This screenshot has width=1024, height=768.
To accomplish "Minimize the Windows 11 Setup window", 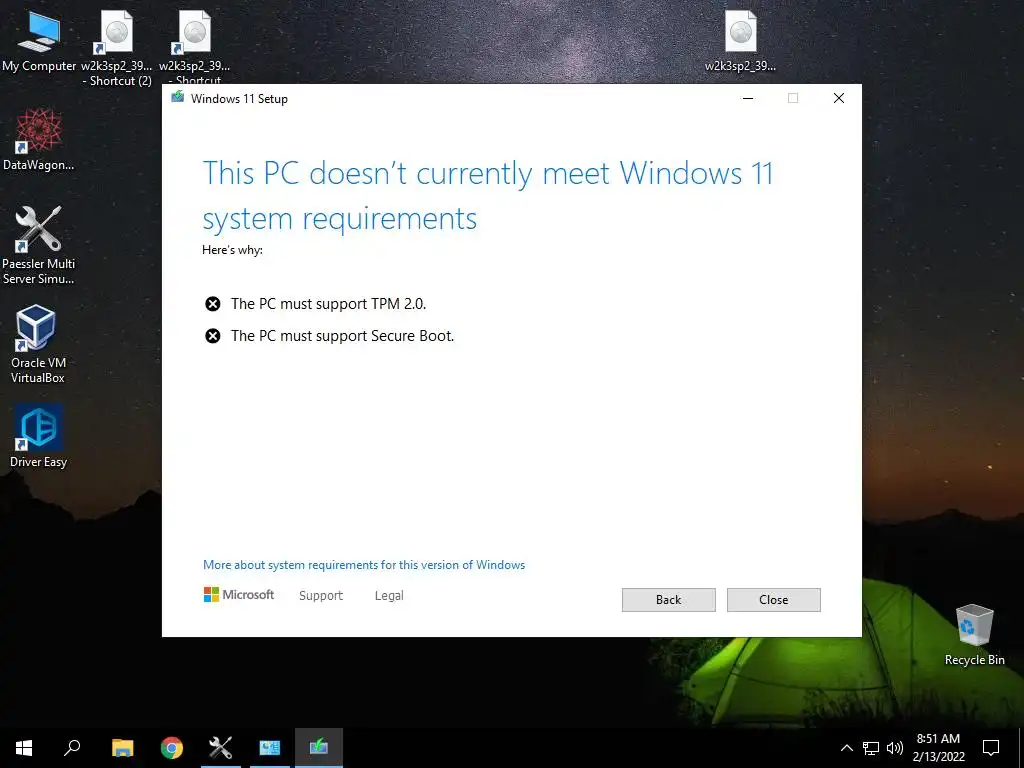I will coord(748,98).
